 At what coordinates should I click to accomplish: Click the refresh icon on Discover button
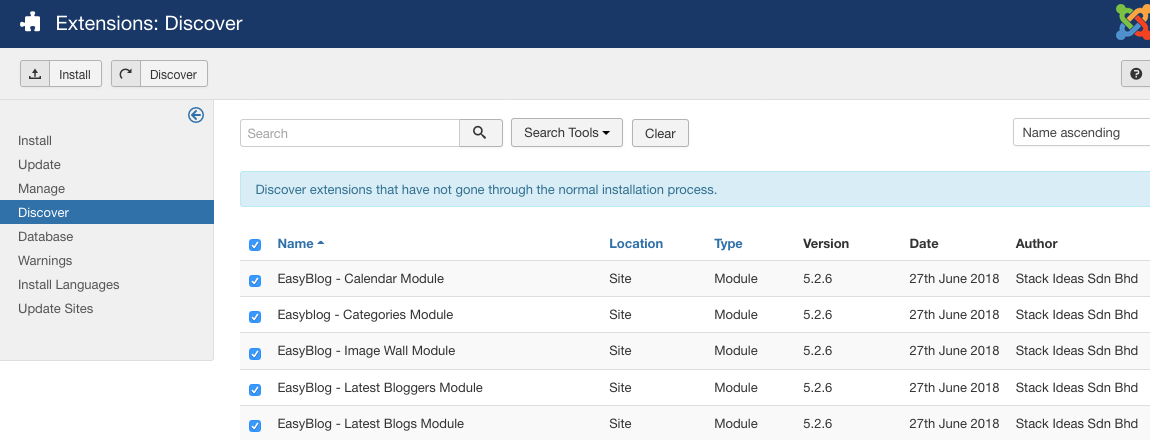pyautogui.click(x=126, y=74)
